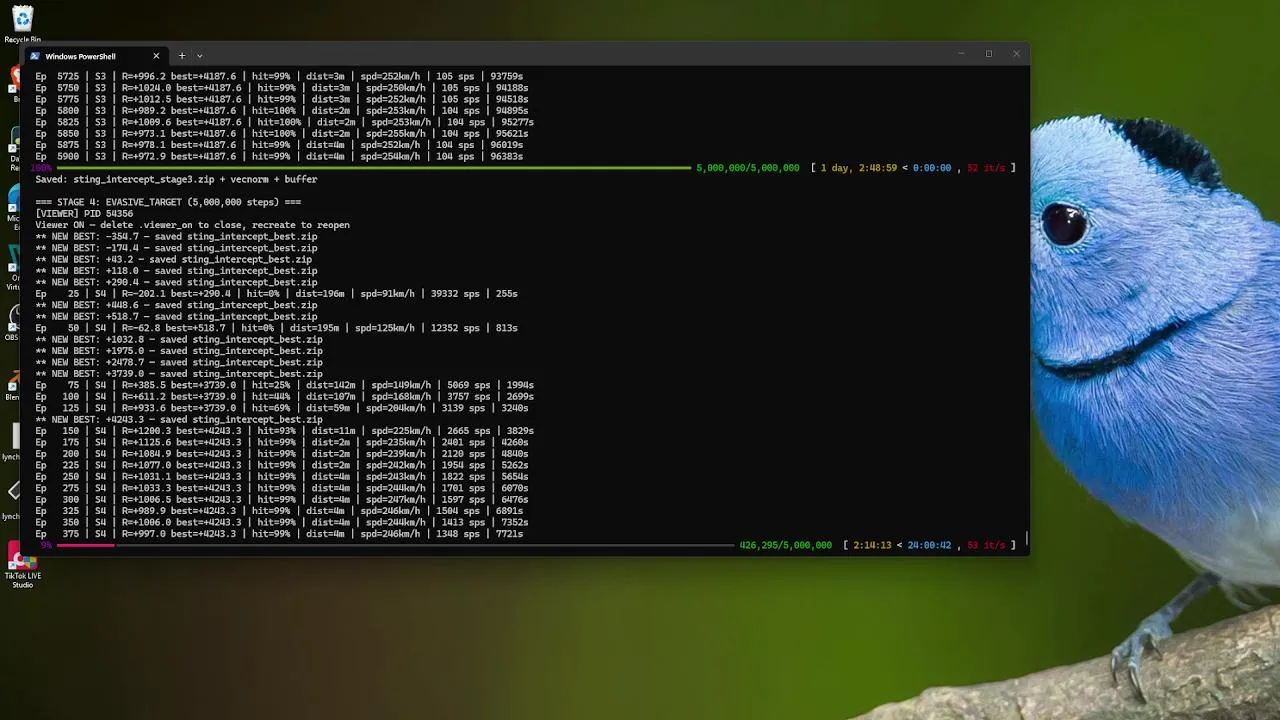This screenshot has width=1280, height=720.
Task: Minimize the Windows PowerShell window
Action: click(961, 54)
